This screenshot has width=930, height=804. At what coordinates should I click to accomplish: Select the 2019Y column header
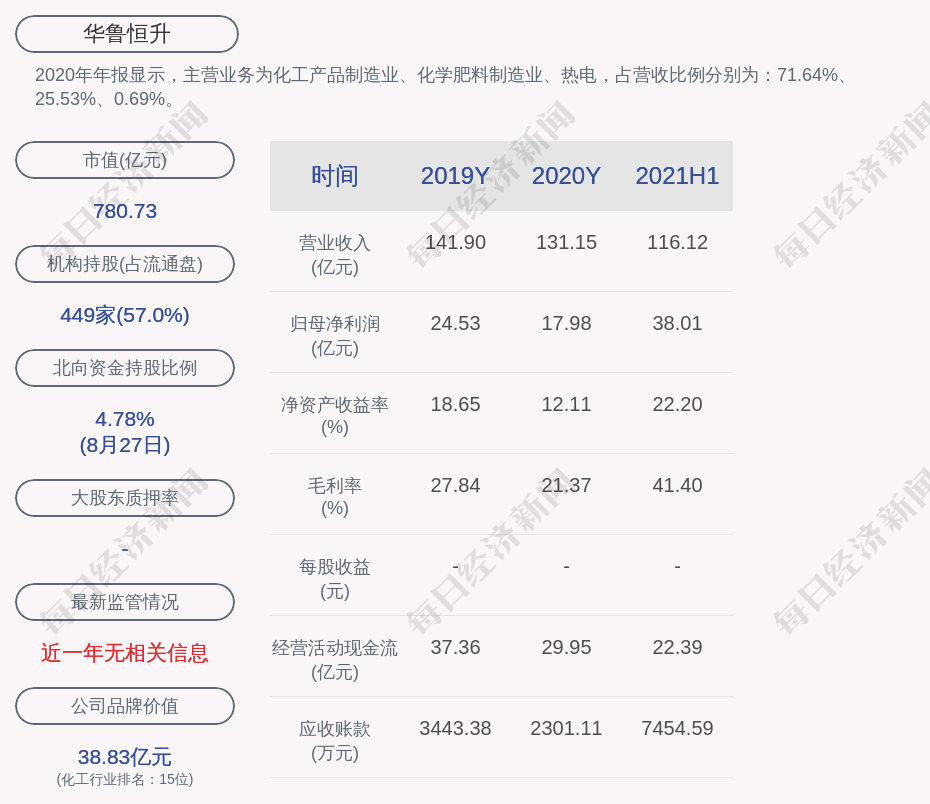455,176
